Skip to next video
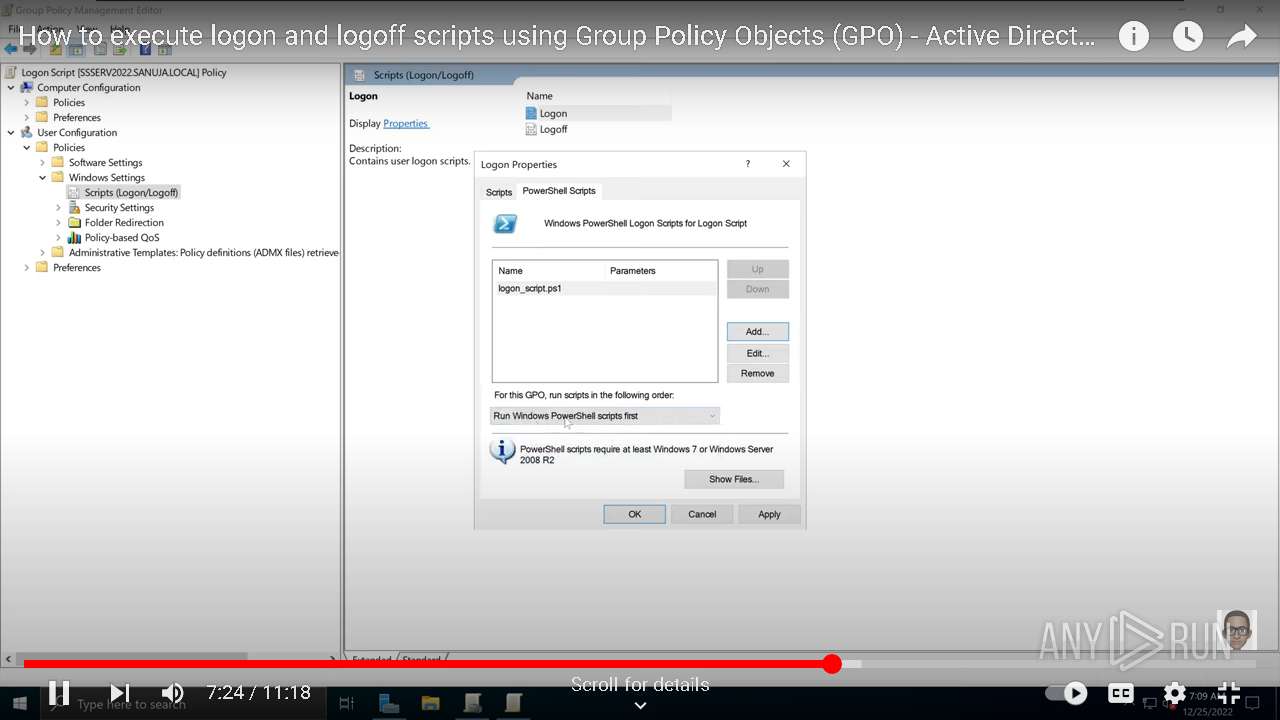The width and height of the screenshot is (1280, 720). (x=120, y=692)
